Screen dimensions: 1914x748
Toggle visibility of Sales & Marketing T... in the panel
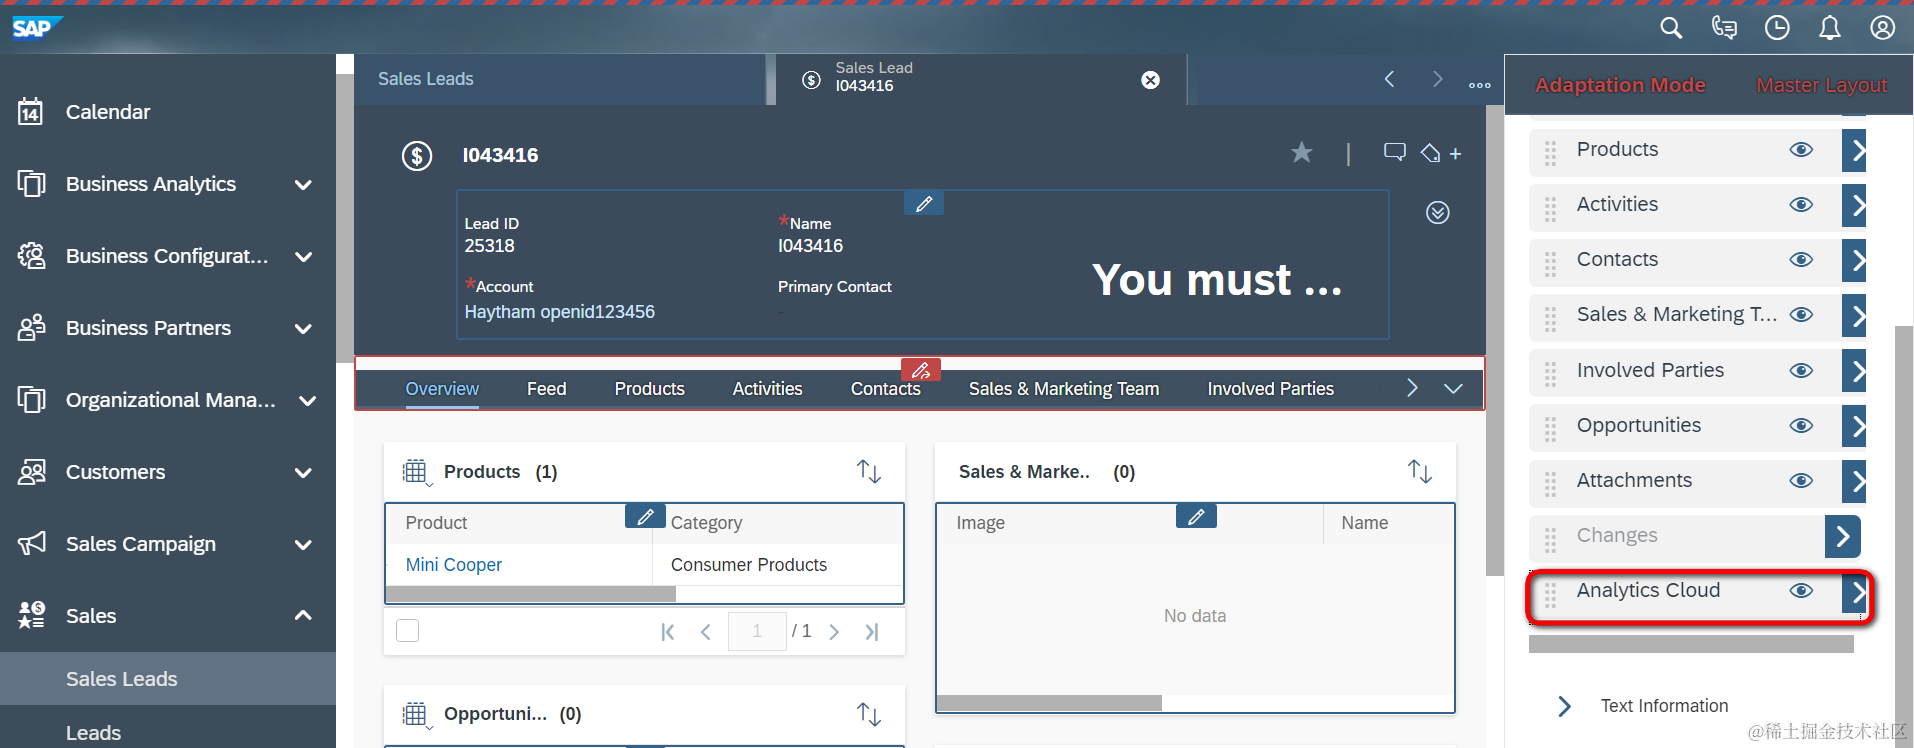[1801, 315]
